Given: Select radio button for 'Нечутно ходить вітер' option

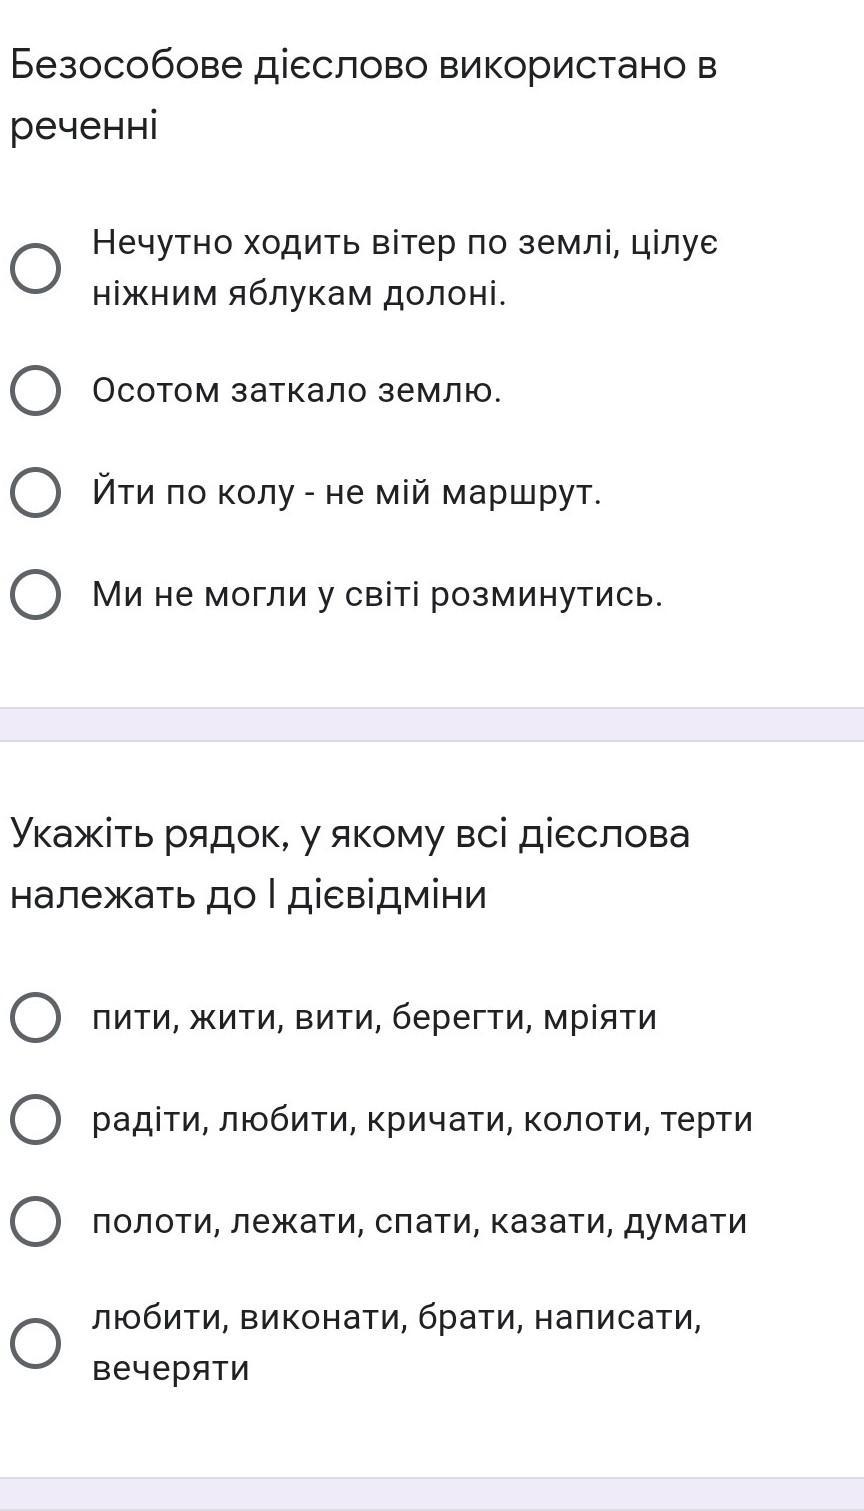Looking at the screenshot, I should click(35, 268).
